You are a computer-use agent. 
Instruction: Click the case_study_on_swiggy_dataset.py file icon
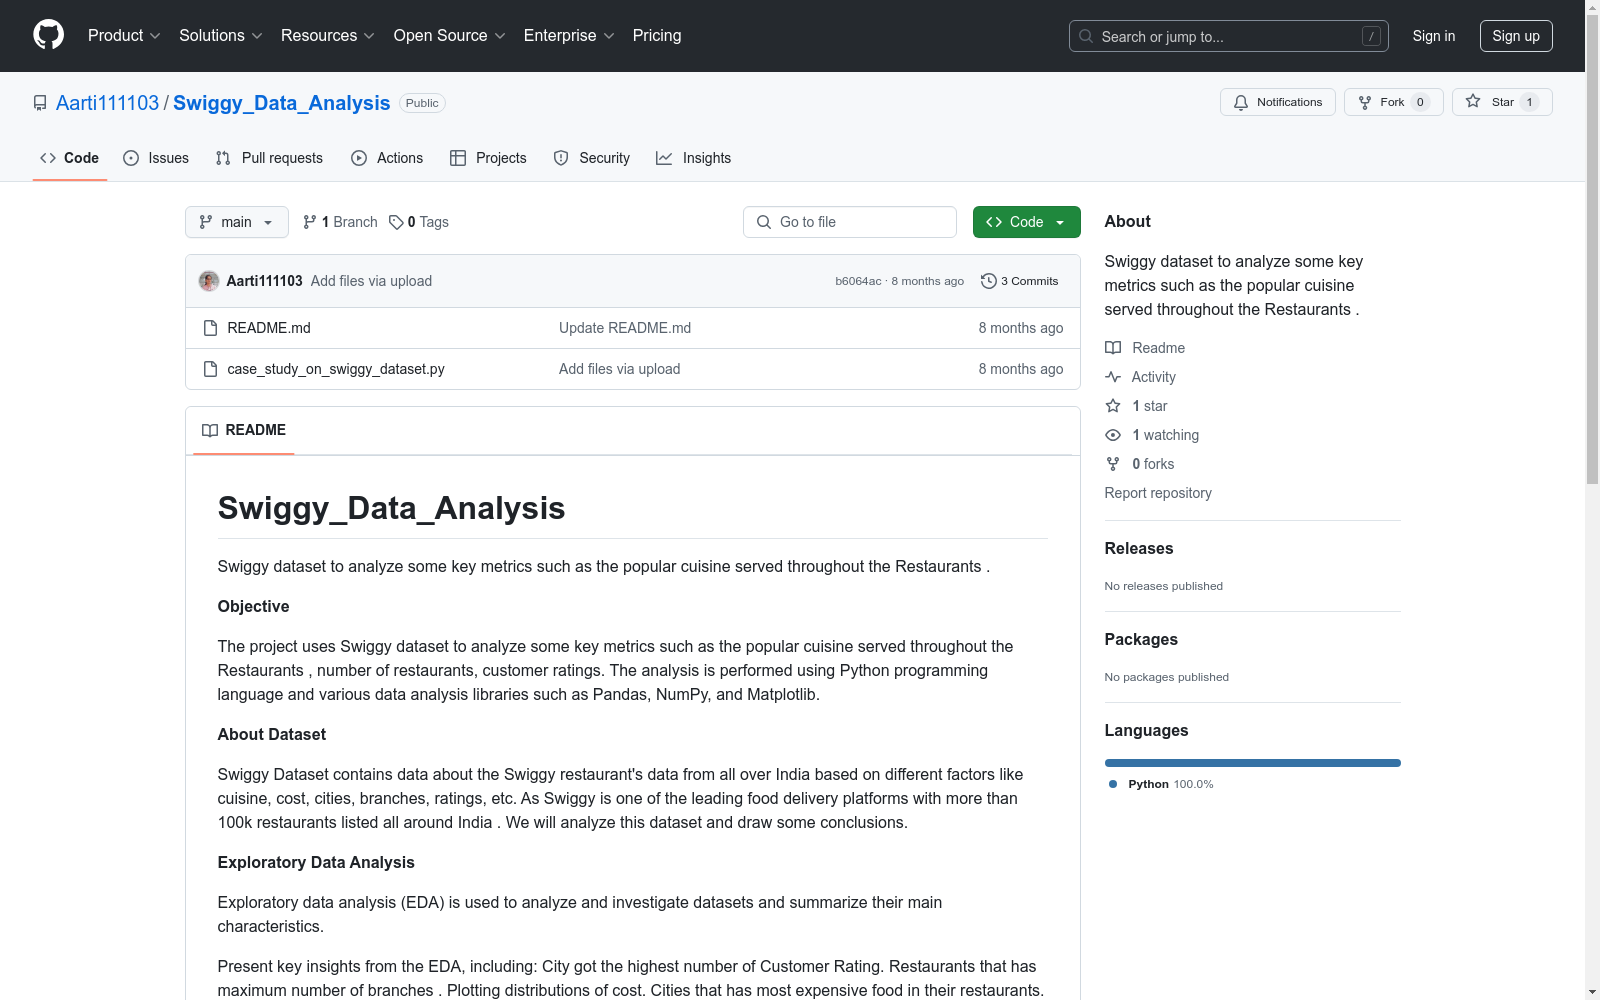coord(210,369)
